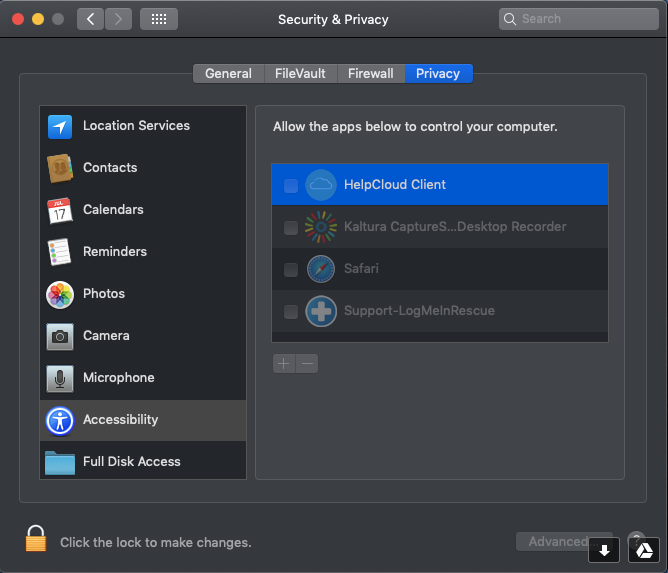Tick the Safari checkbox

291,269
